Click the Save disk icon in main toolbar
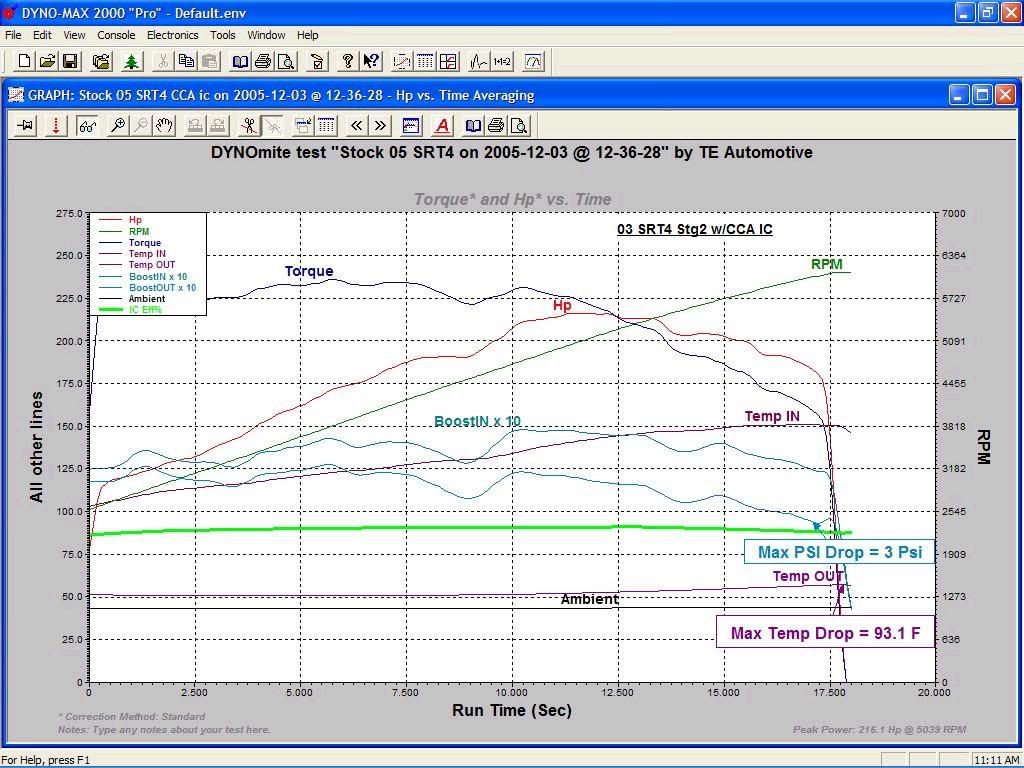Image resolution: width=1024 pixels, height=768 pixels. click(x=70, y=62)
